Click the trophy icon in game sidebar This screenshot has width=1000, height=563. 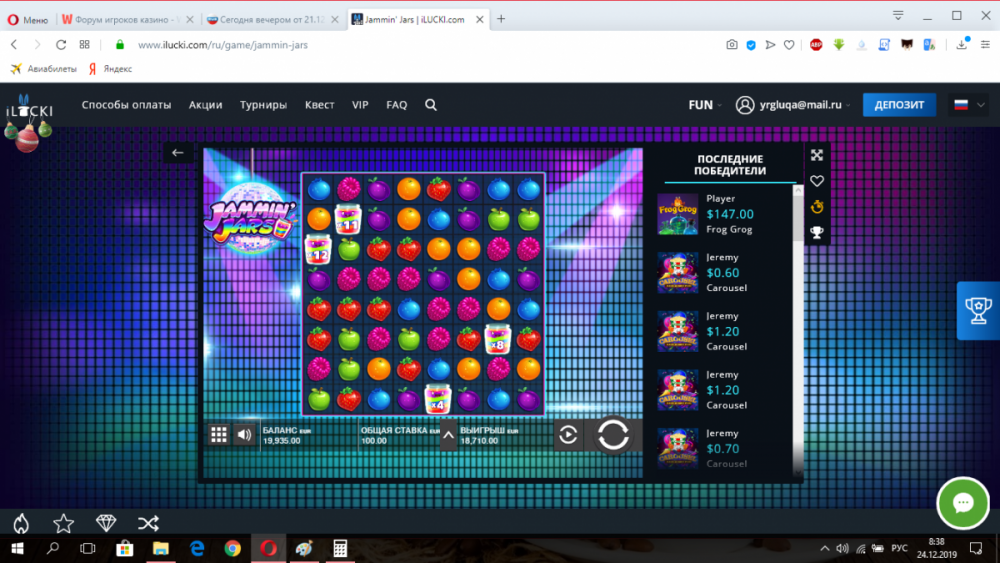point(817,233)
